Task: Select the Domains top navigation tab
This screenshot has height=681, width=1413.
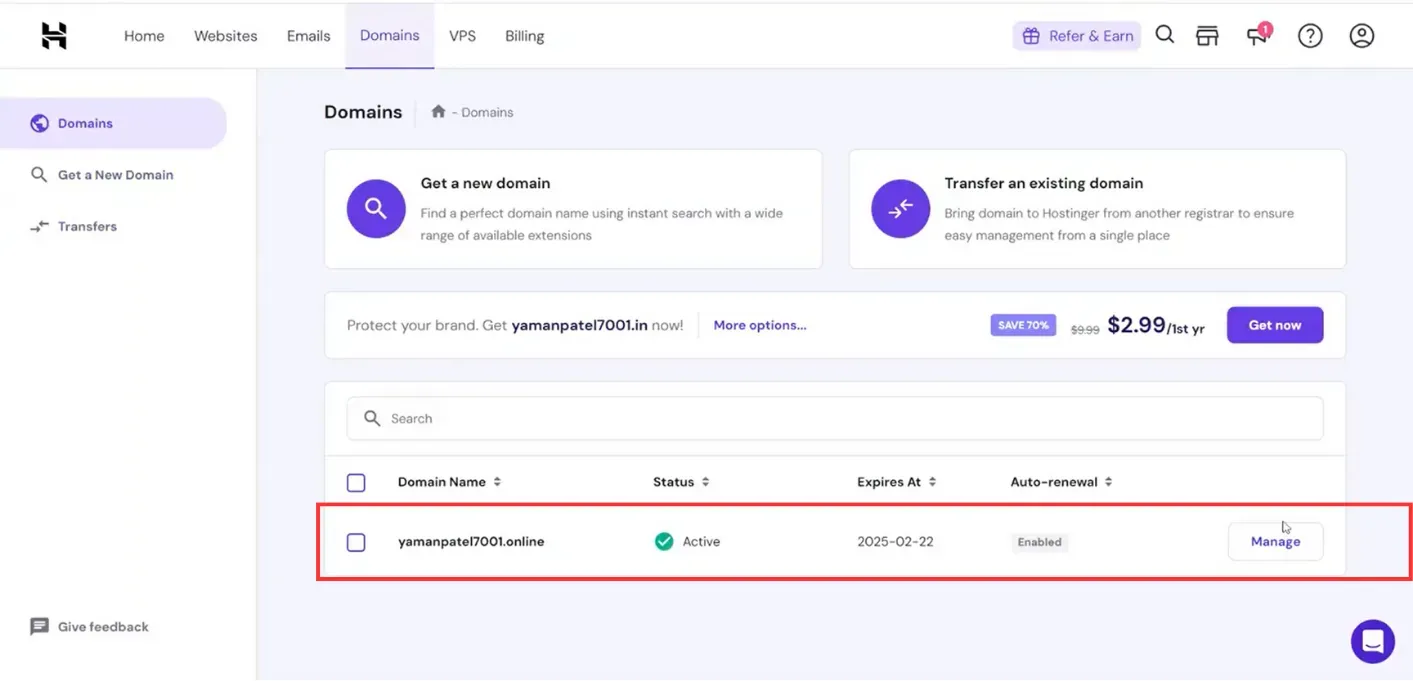Action: point(390,36)
